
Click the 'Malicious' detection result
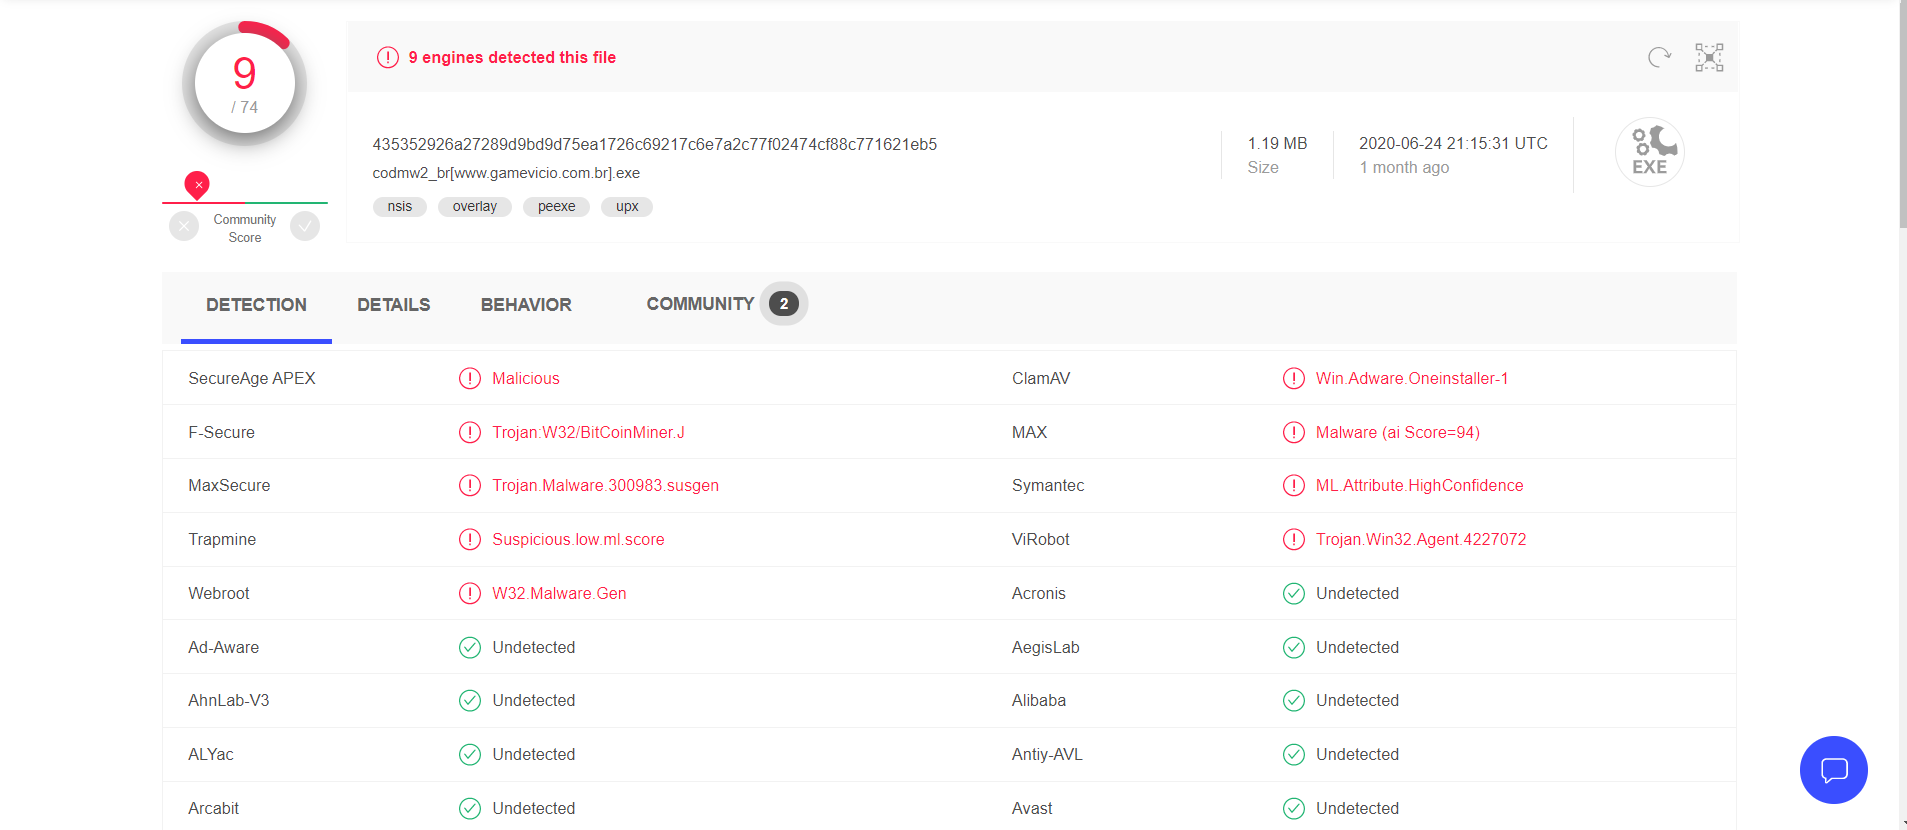coord(526,378)
